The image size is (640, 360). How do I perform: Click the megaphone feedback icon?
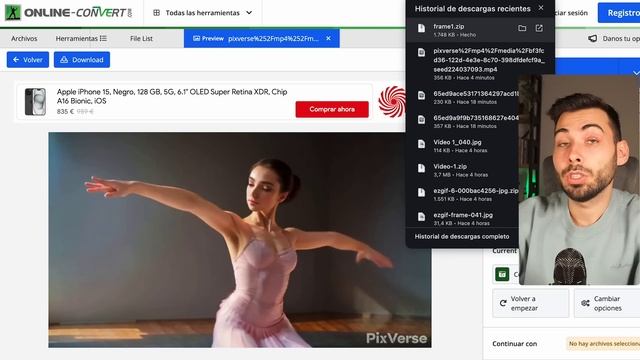click(593, 38)
